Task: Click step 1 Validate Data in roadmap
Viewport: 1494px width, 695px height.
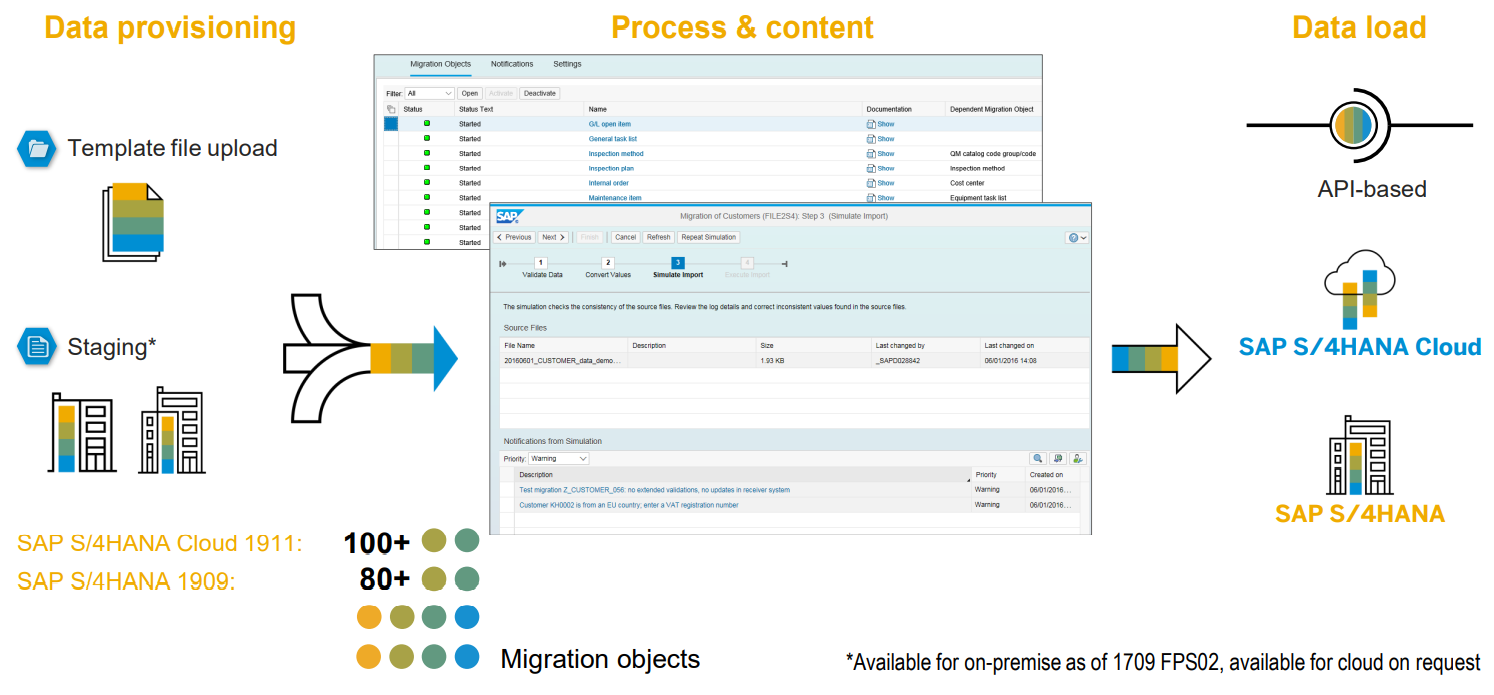Action: tap(541, 263)
